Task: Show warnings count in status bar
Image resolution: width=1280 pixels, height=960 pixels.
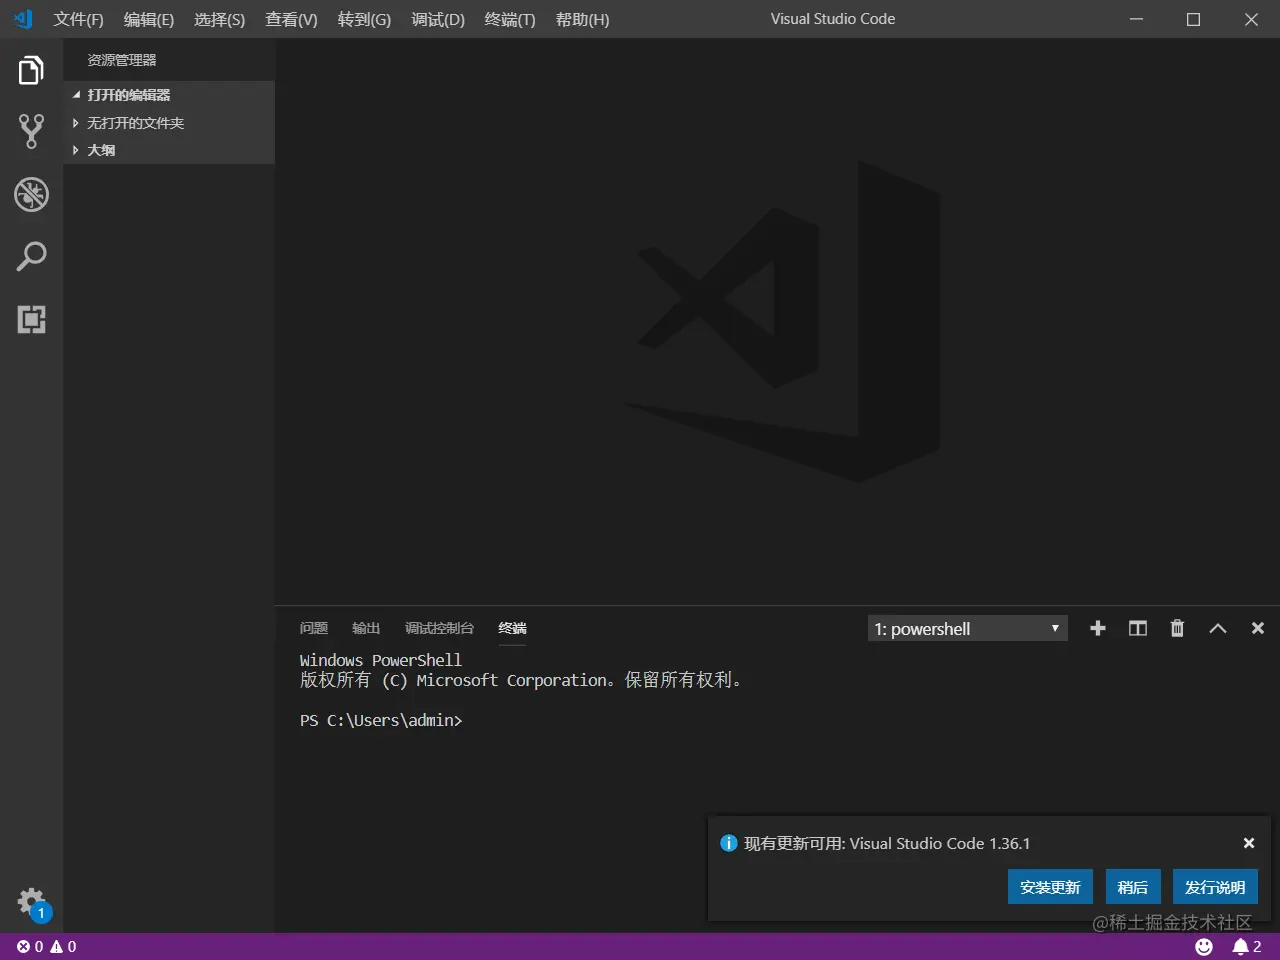Action: coord(63,946)
